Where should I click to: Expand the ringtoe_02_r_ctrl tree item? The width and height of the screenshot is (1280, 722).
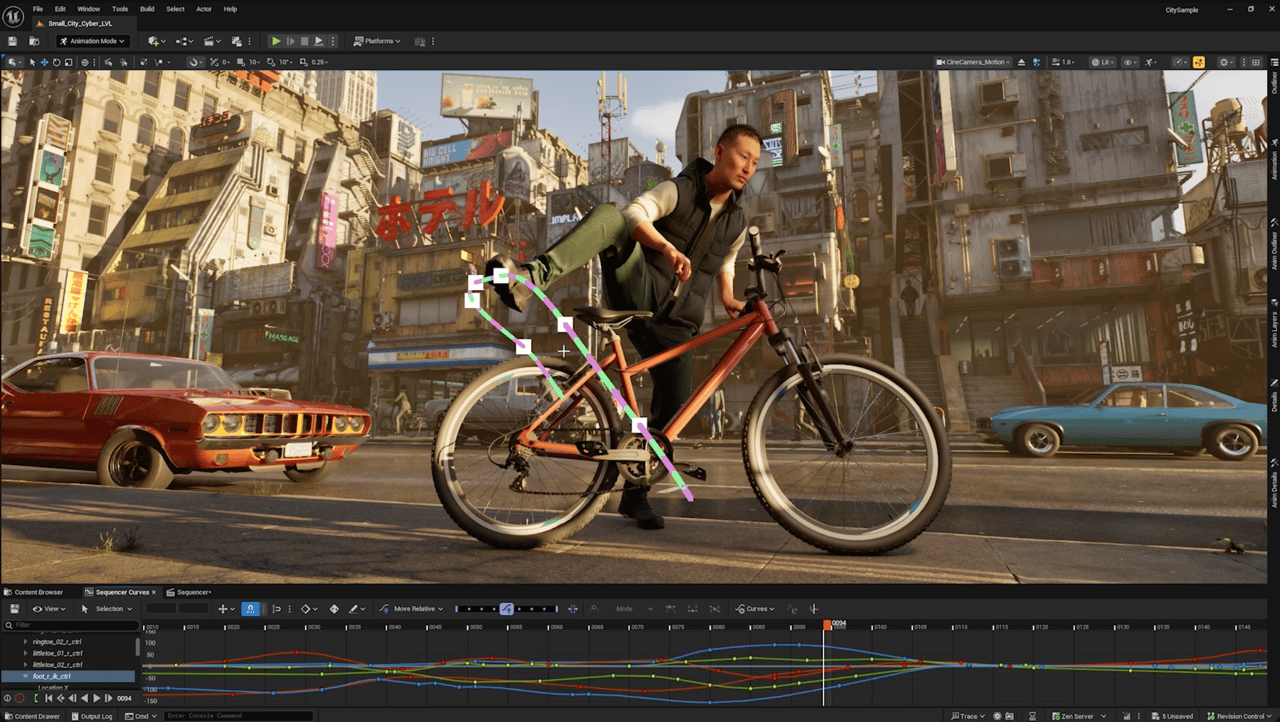click(26, 641)
